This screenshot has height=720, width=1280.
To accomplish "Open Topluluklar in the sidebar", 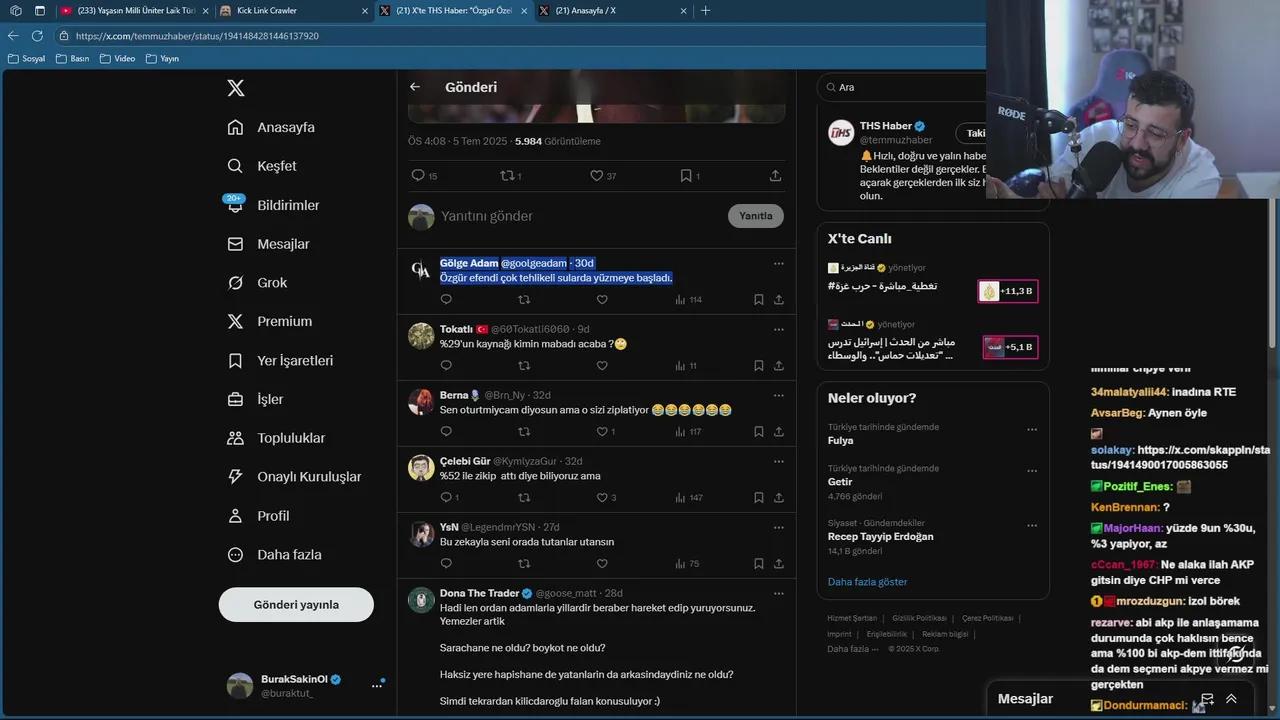I will coord(276,438).
